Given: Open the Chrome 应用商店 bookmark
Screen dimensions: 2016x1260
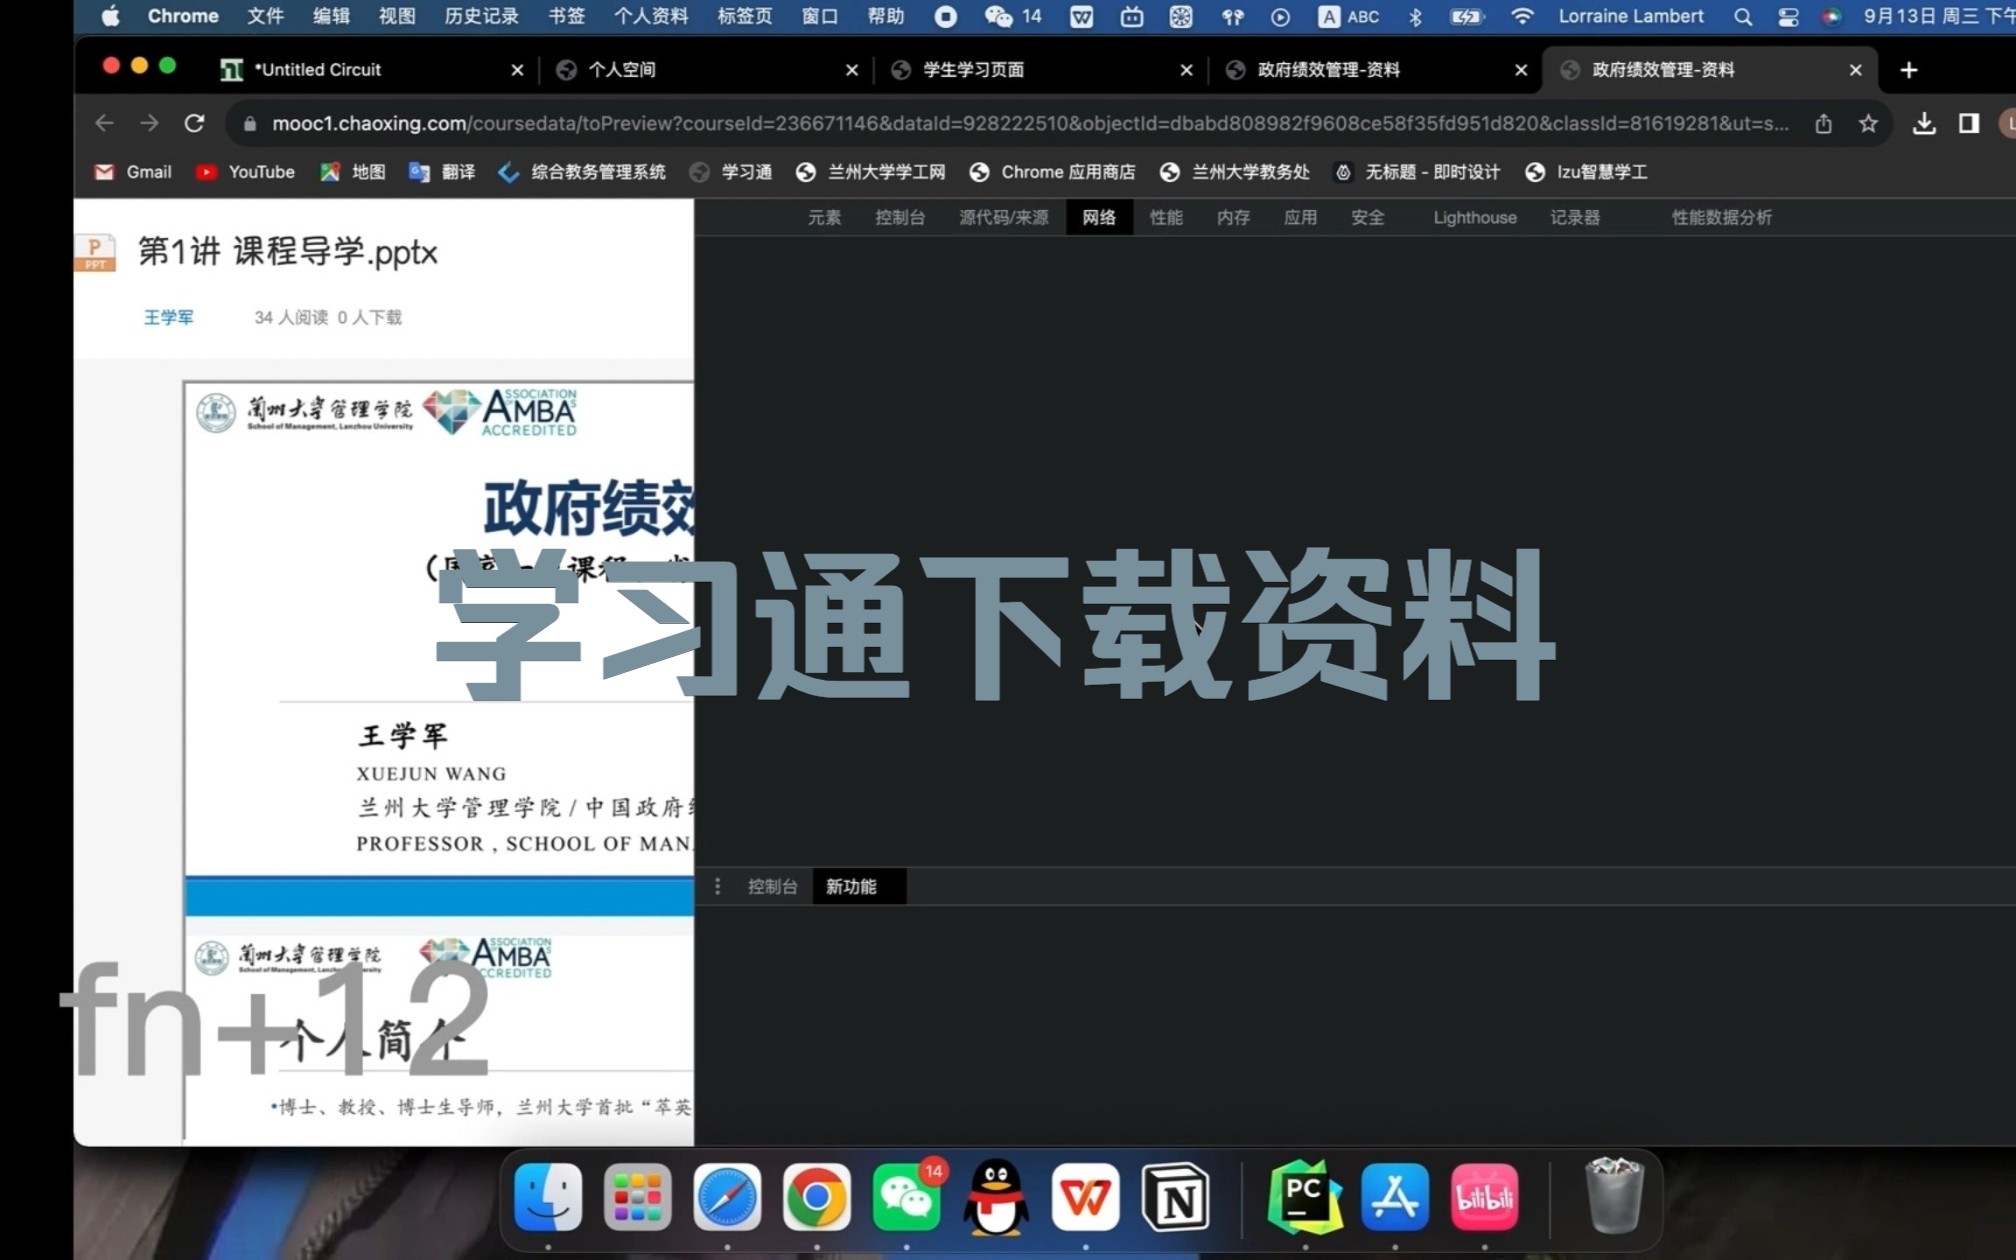Looking at the screenshot, I should (x=1052, y=172).
